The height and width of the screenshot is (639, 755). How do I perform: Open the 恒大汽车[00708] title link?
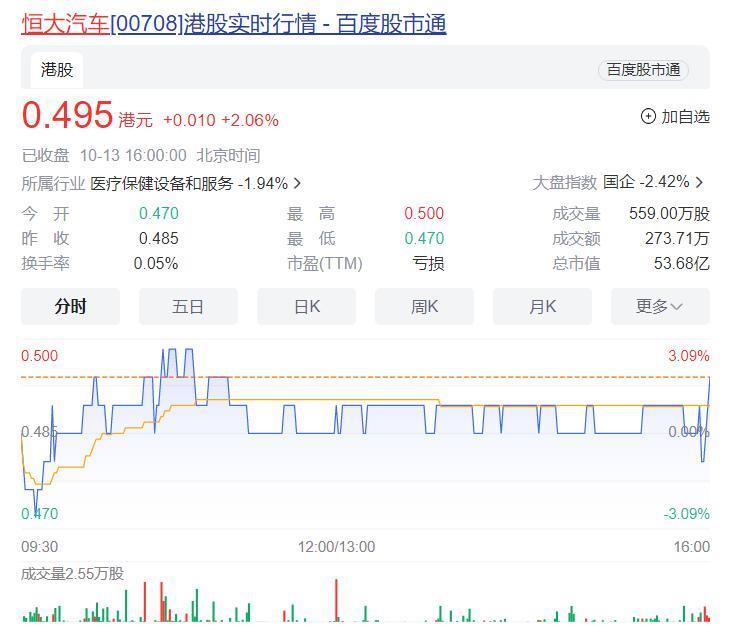point(234,24)
